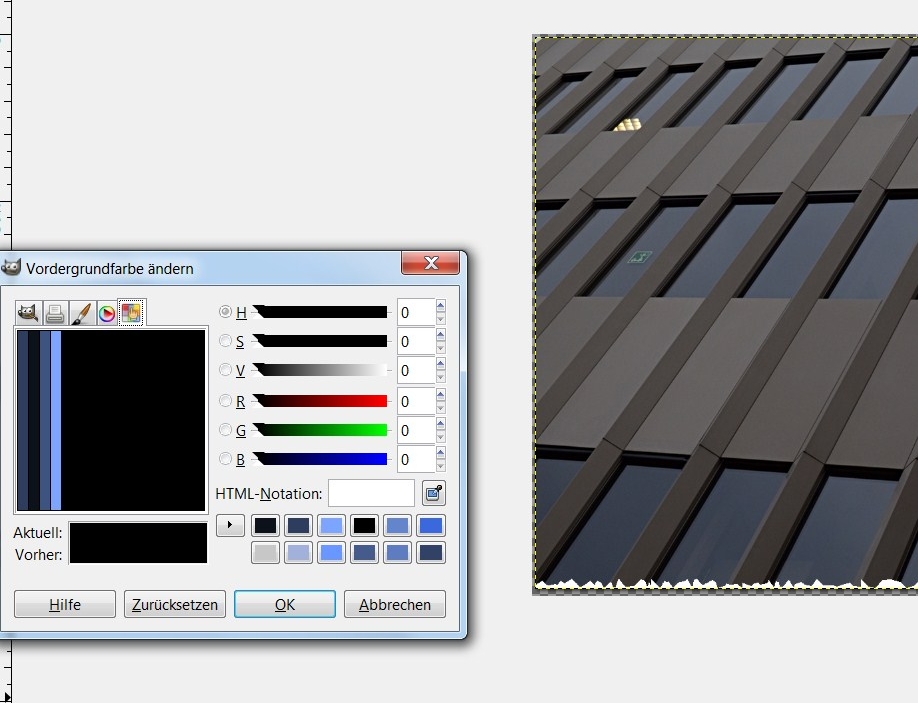The height and width of the screenshot is (703, 918).
Task: Increase B value with up arrow
Action: 440,452
